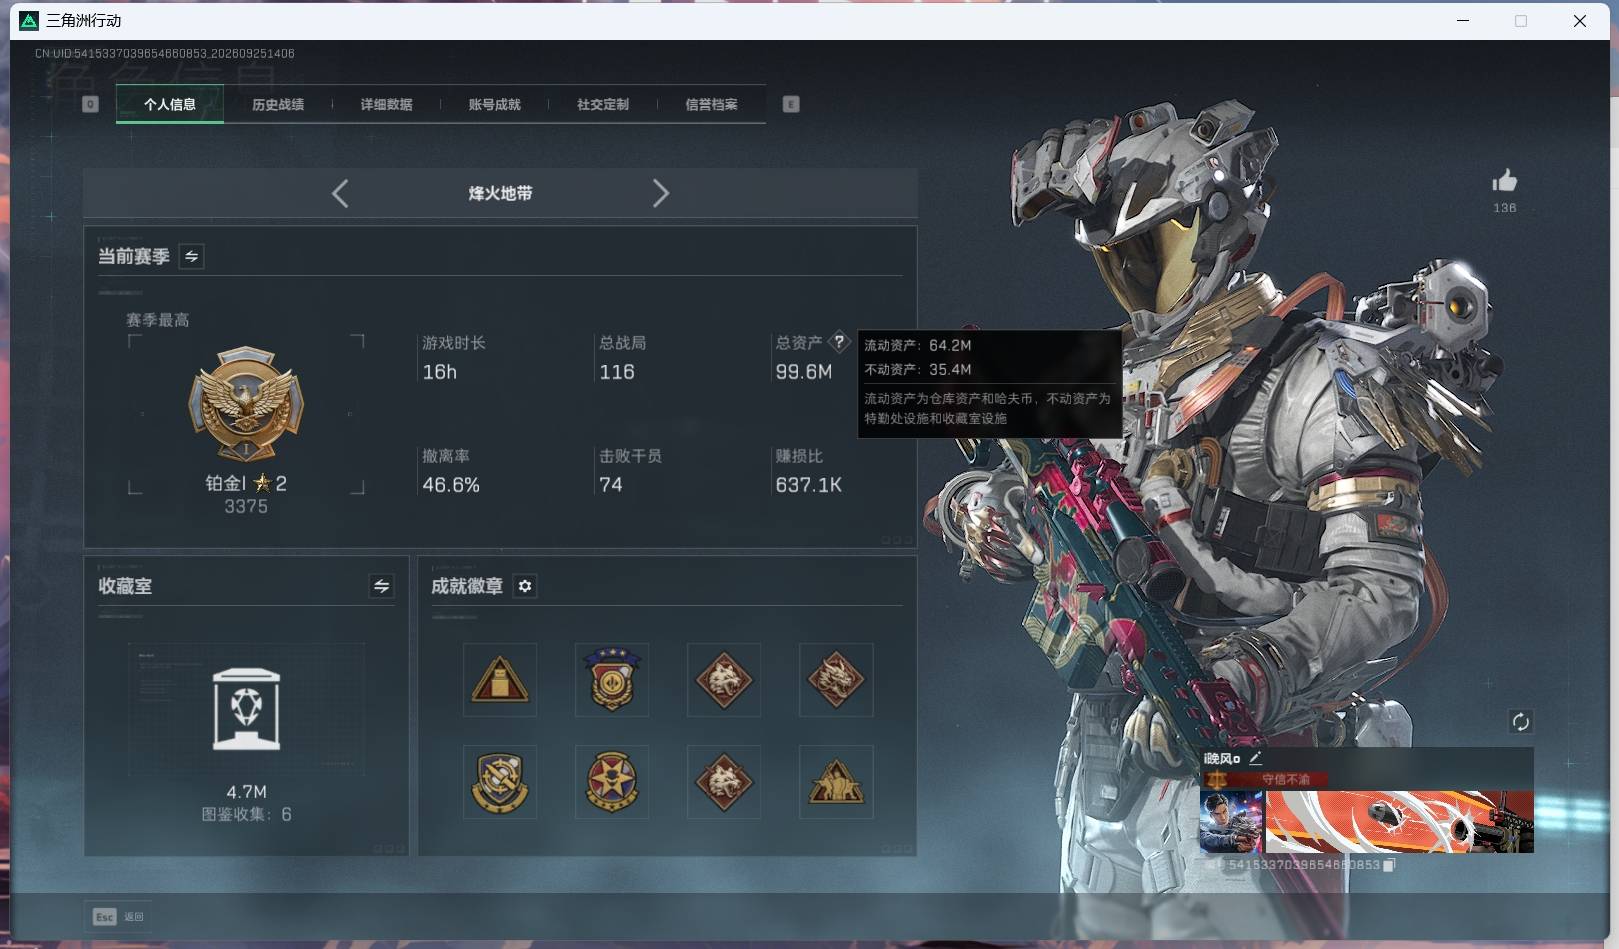
Task: Open the 收藏室 display case icon
Action: (246, 709)
